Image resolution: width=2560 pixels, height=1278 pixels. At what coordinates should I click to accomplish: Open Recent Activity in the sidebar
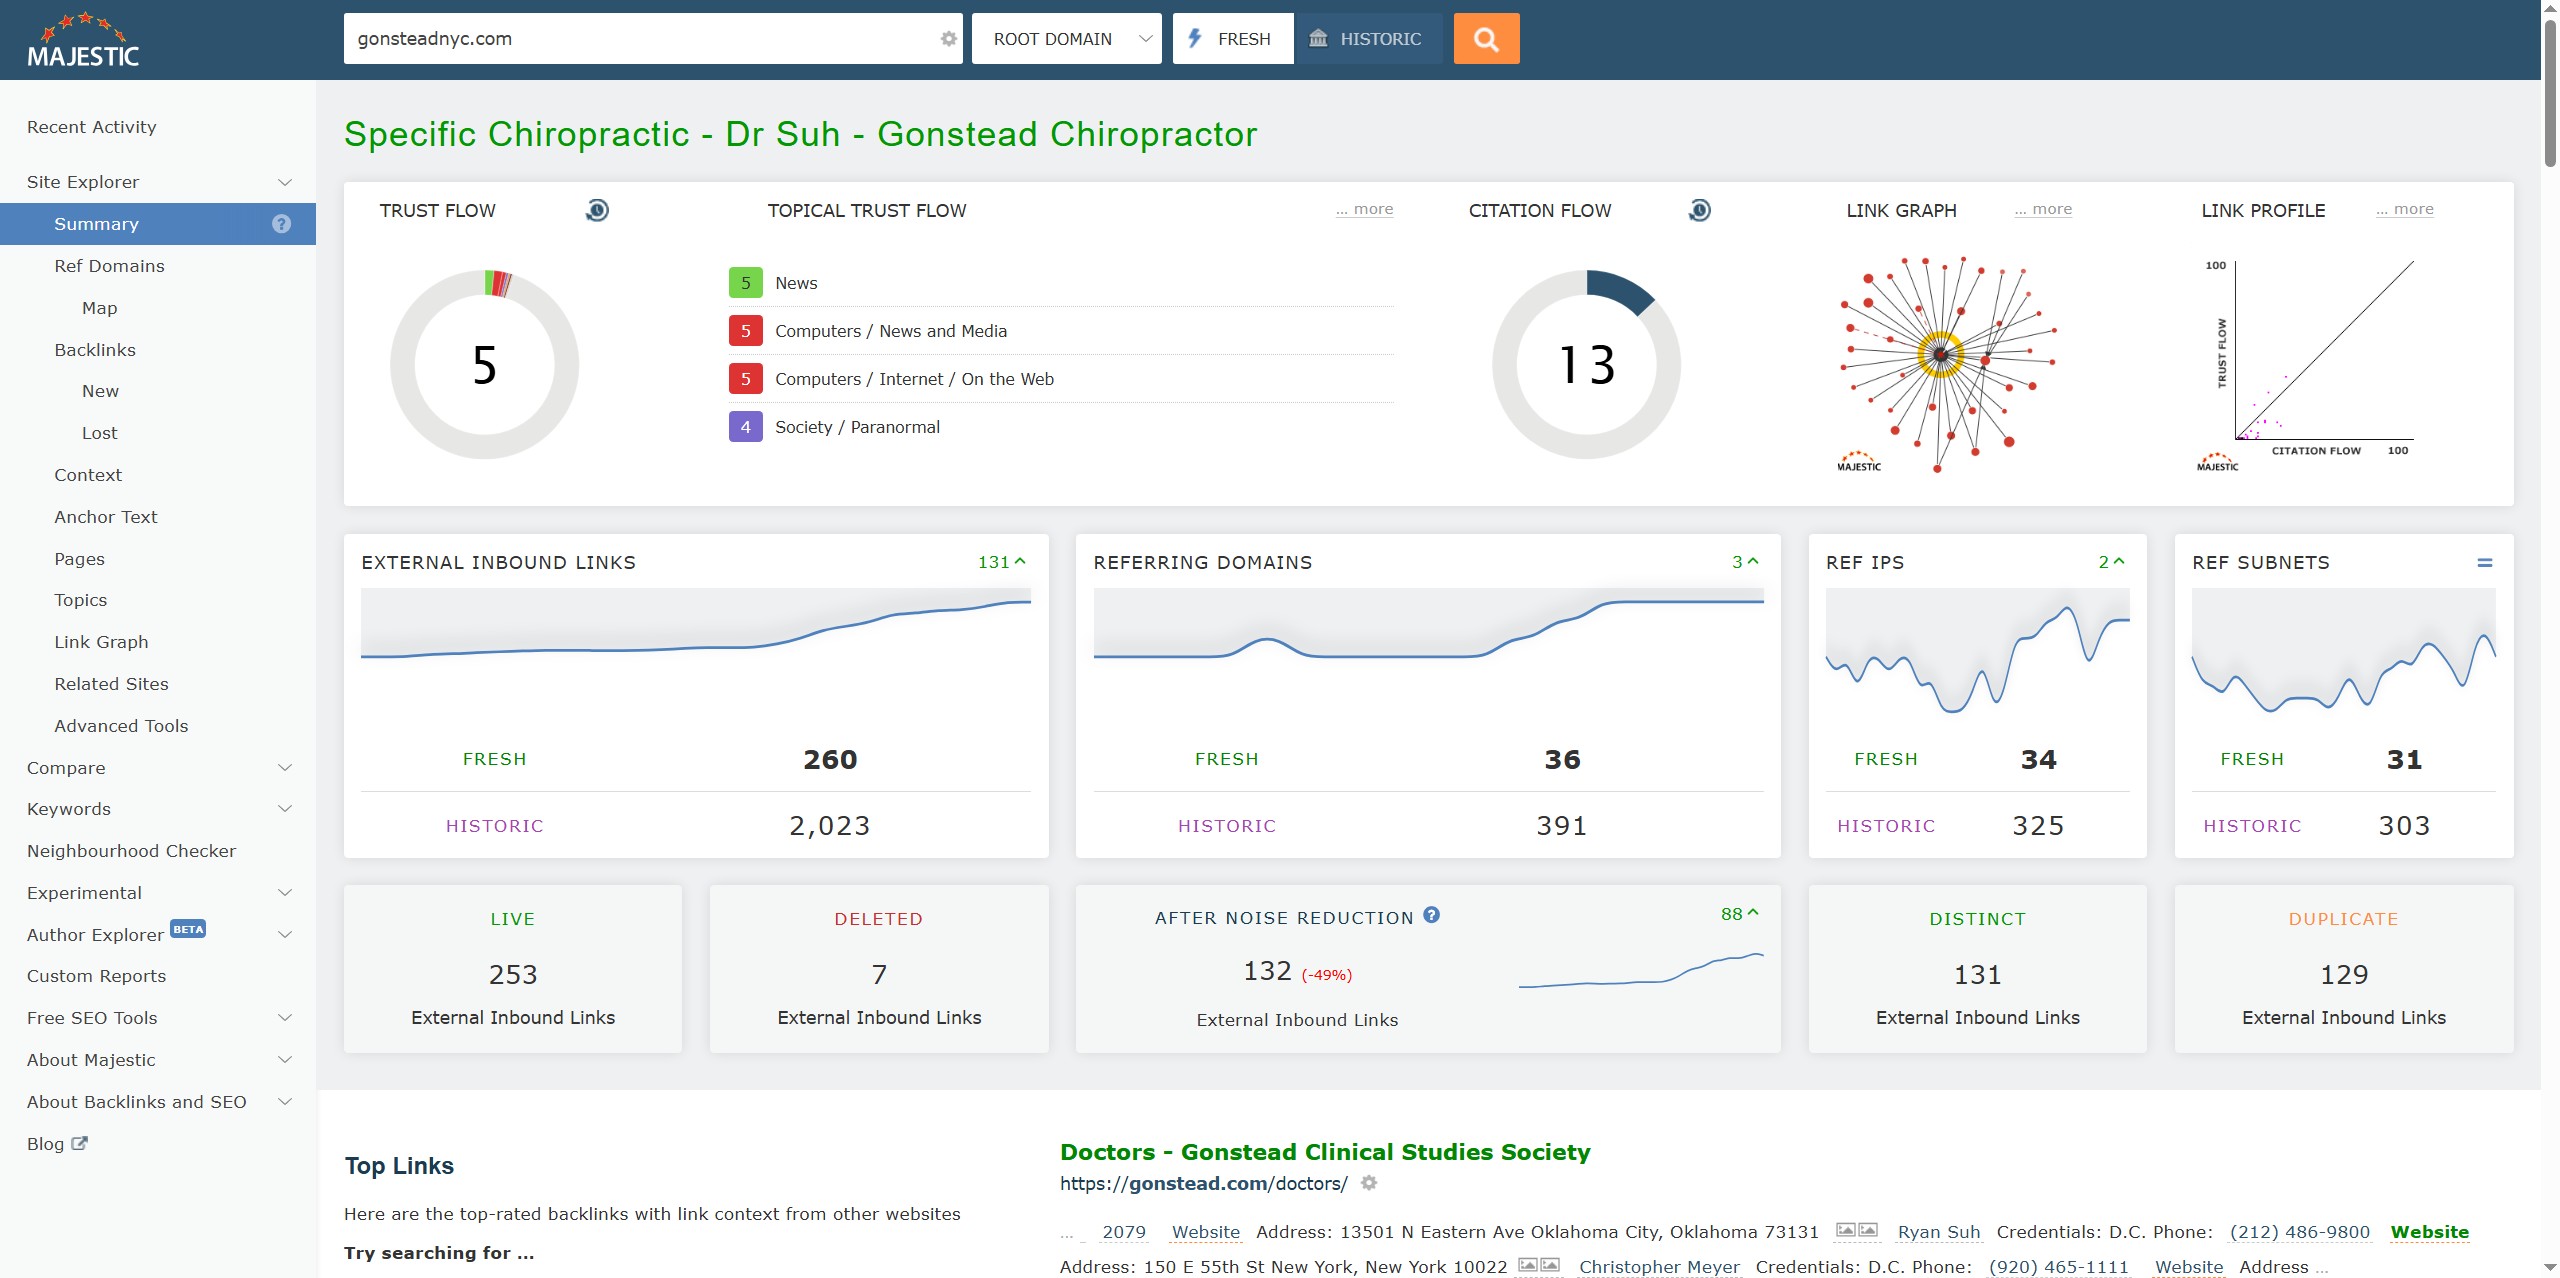coord(92,127)
